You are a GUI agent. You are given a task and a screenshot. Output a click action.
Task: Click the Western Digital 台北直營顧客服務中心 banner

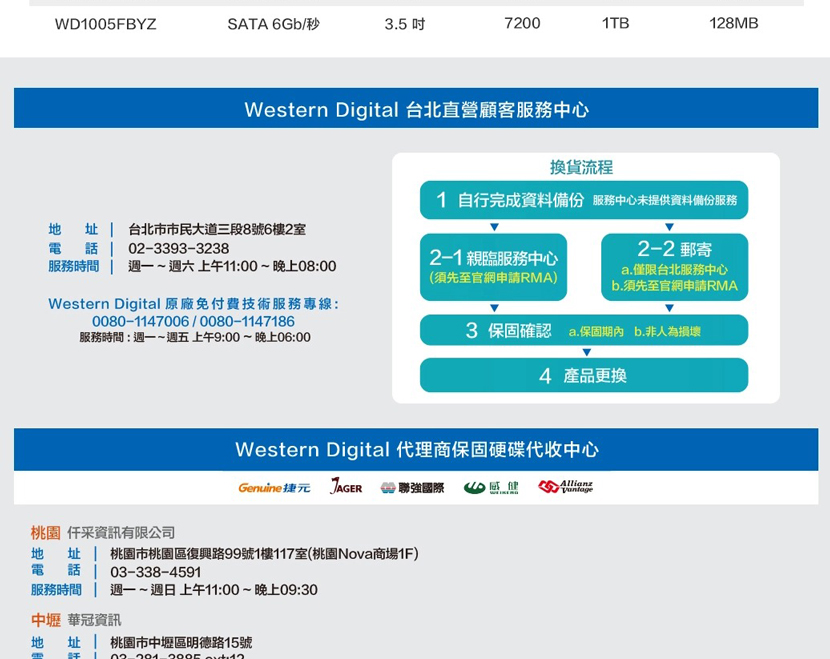416,109
